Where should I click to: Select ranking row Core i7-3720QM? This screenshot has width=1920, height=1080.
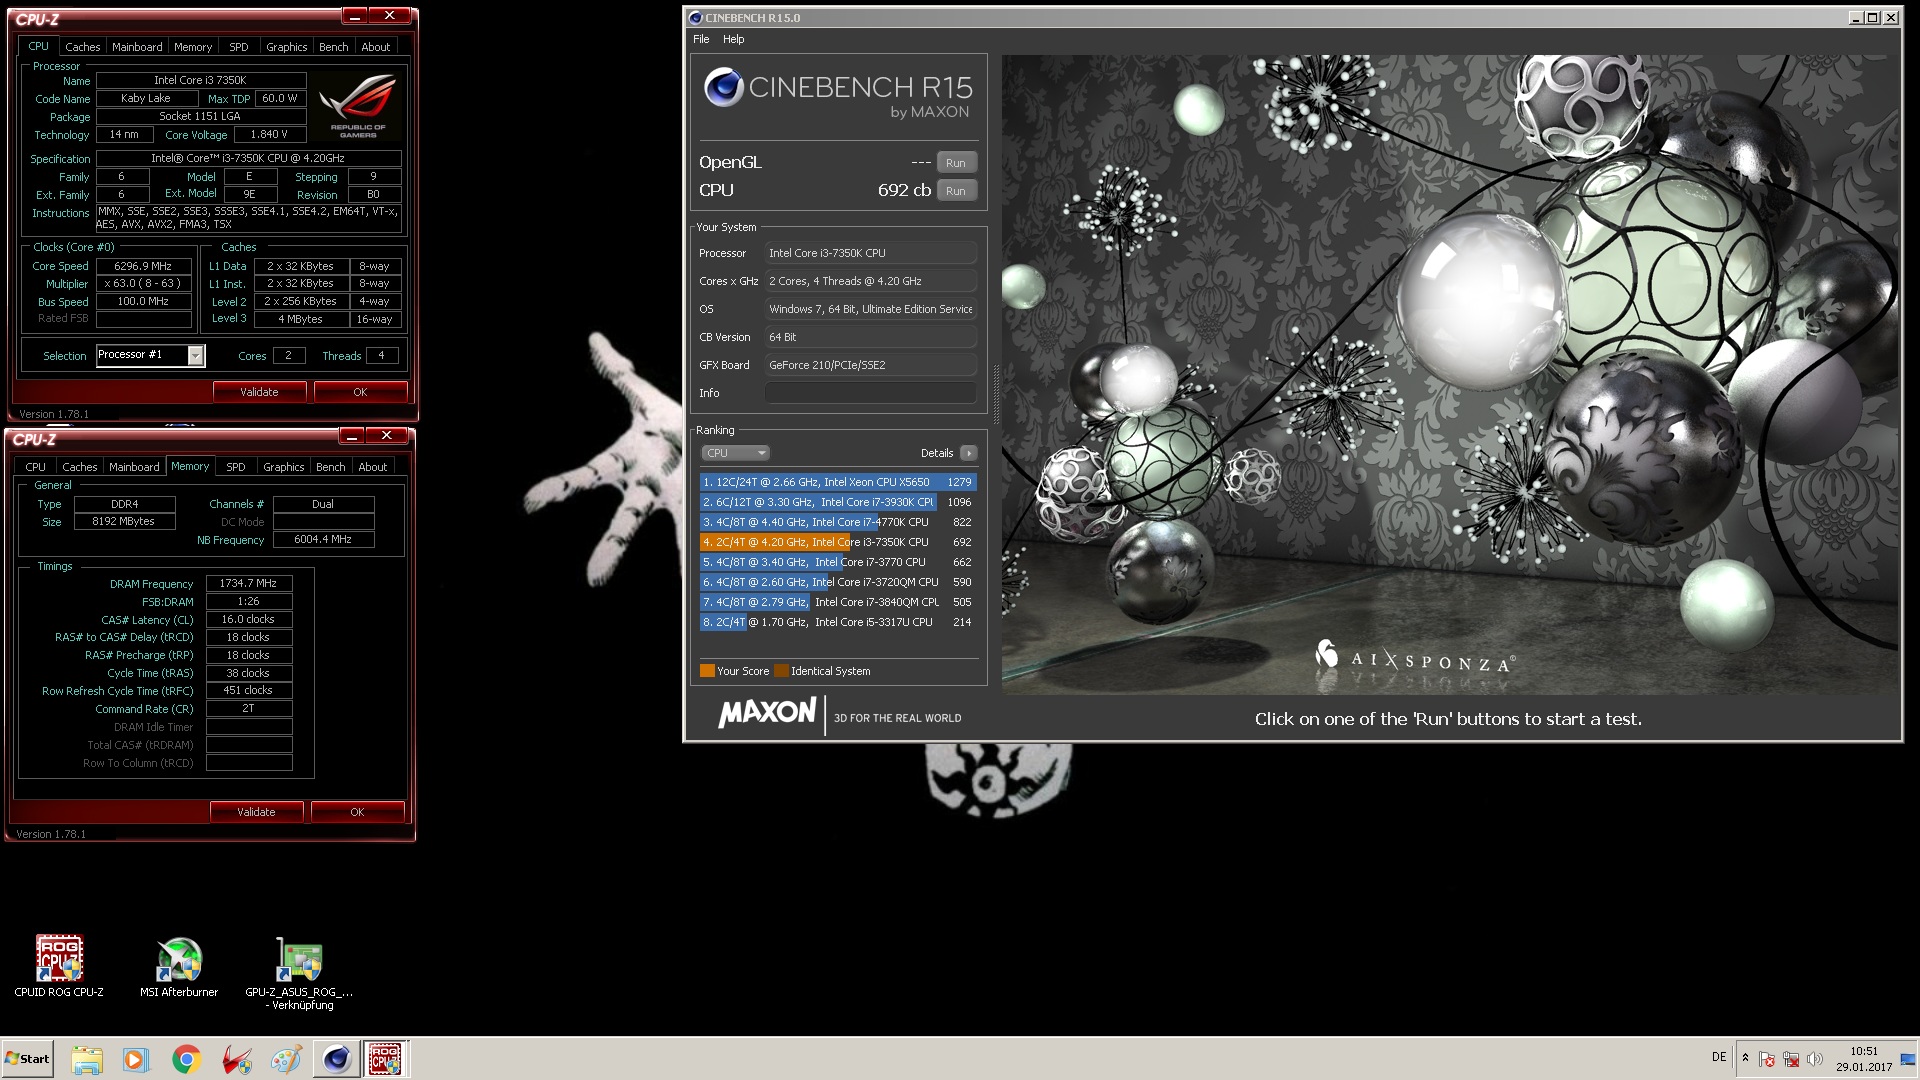pyautogui.click(x=838, y=582)
